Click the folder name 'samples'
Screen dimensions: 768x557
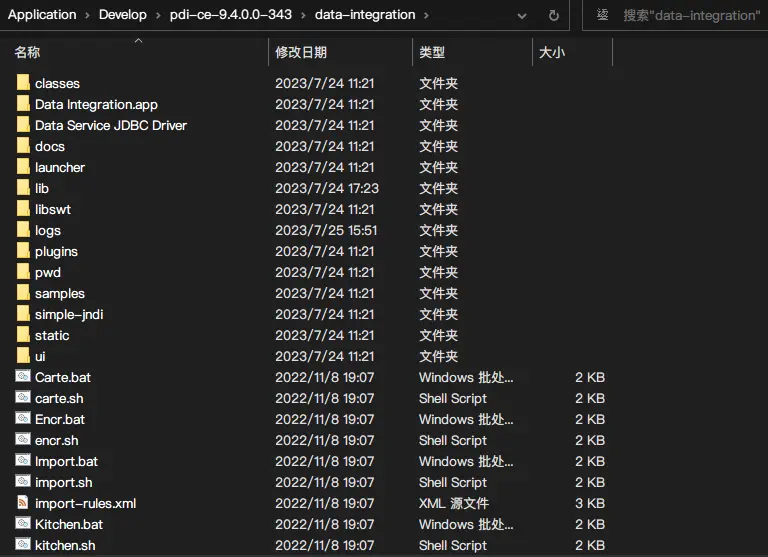pyautogui.click(x=60, y=293)
